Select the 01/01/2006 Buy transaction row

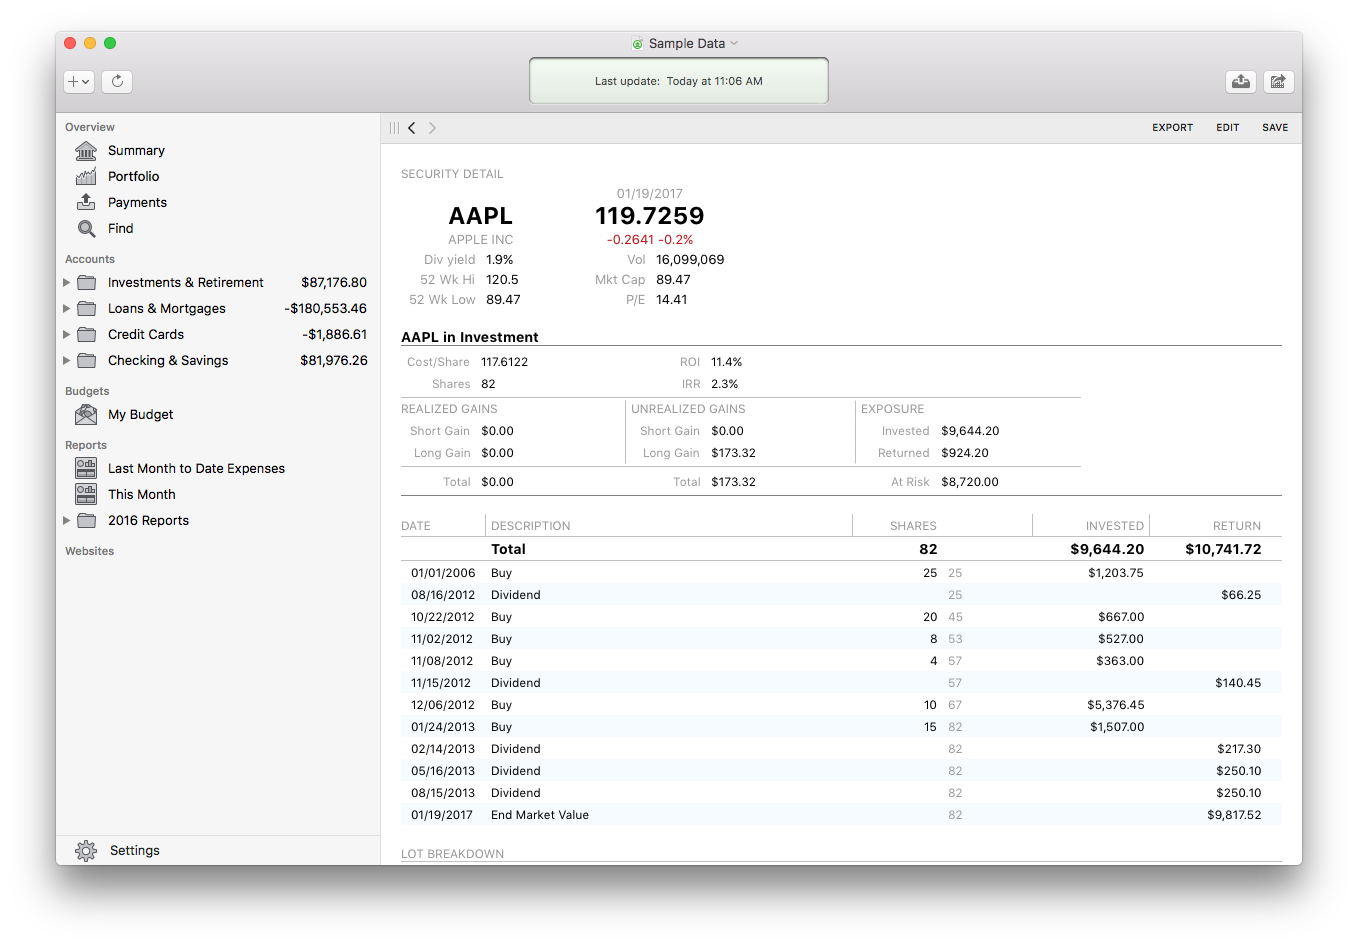[x=841, y=573]
